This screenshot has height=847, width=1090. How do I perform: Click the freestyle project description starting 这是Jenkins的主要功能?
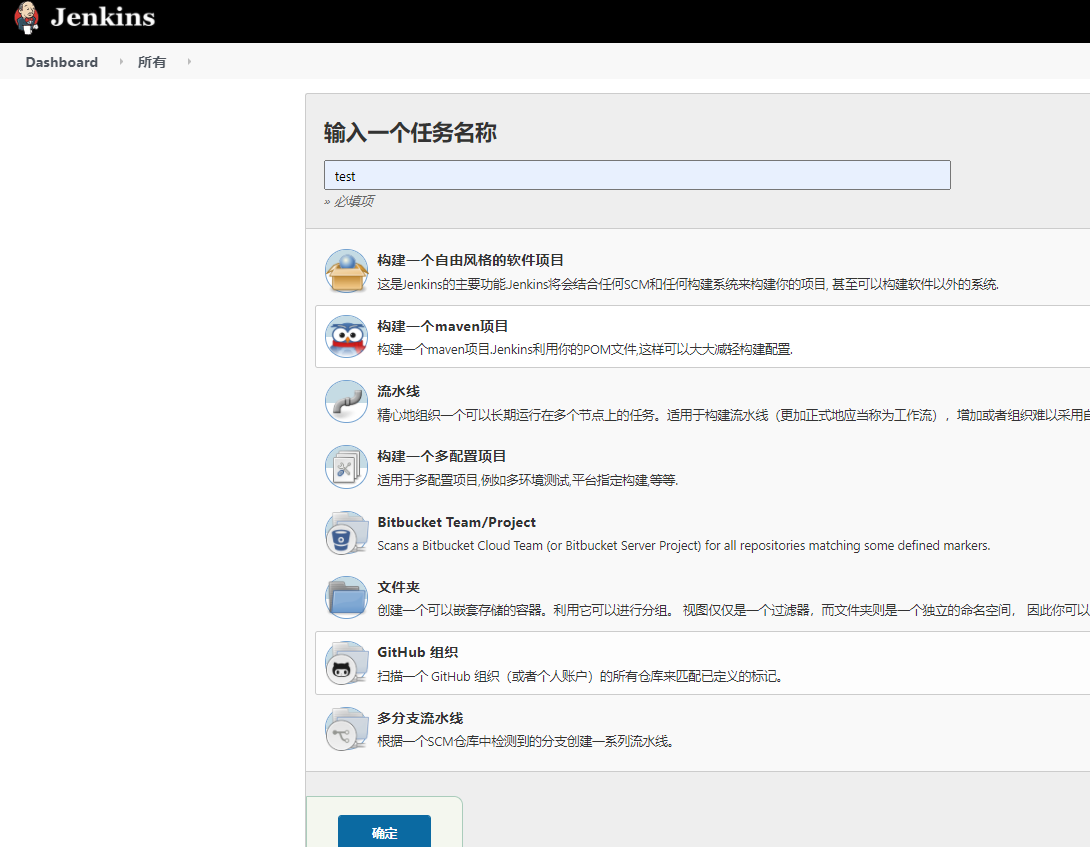[x=688, y=284]
